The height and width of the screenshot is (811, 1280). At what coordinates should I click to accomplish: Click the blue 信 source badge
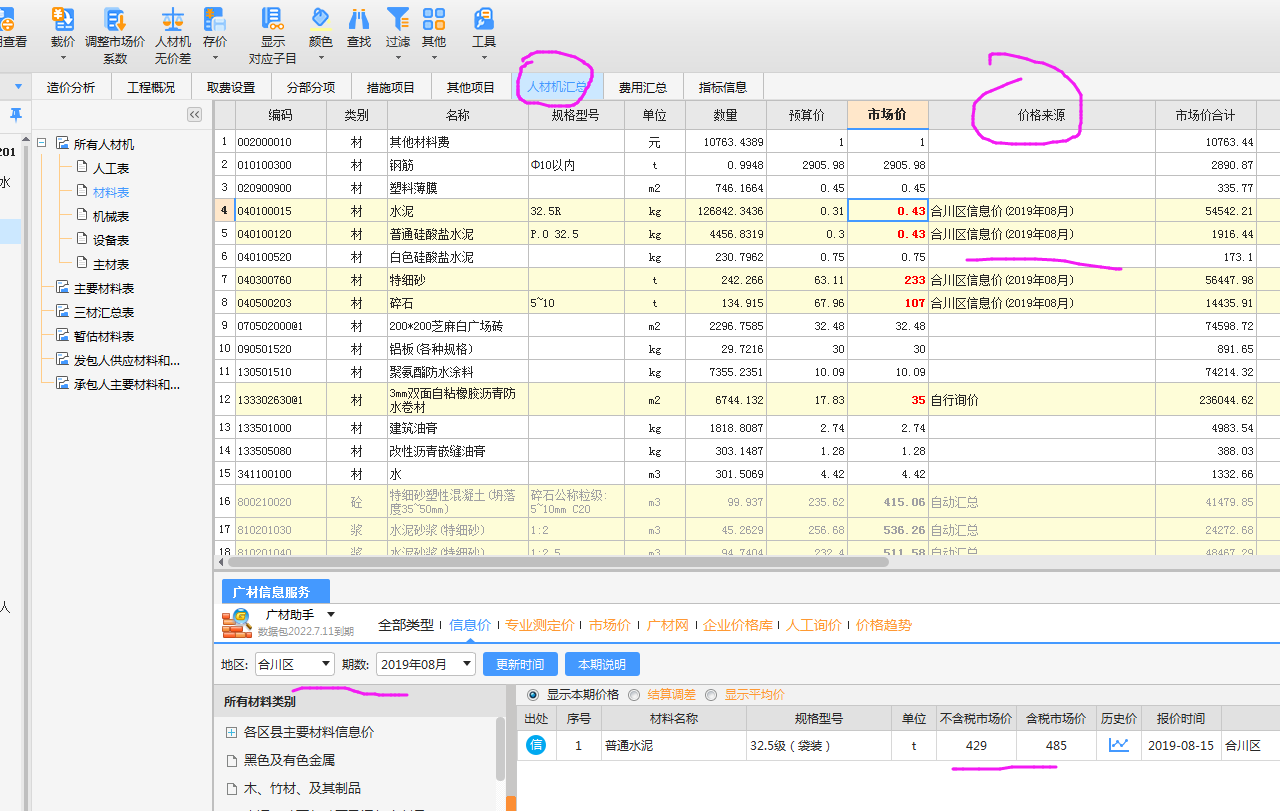click(x=536, y=745)
